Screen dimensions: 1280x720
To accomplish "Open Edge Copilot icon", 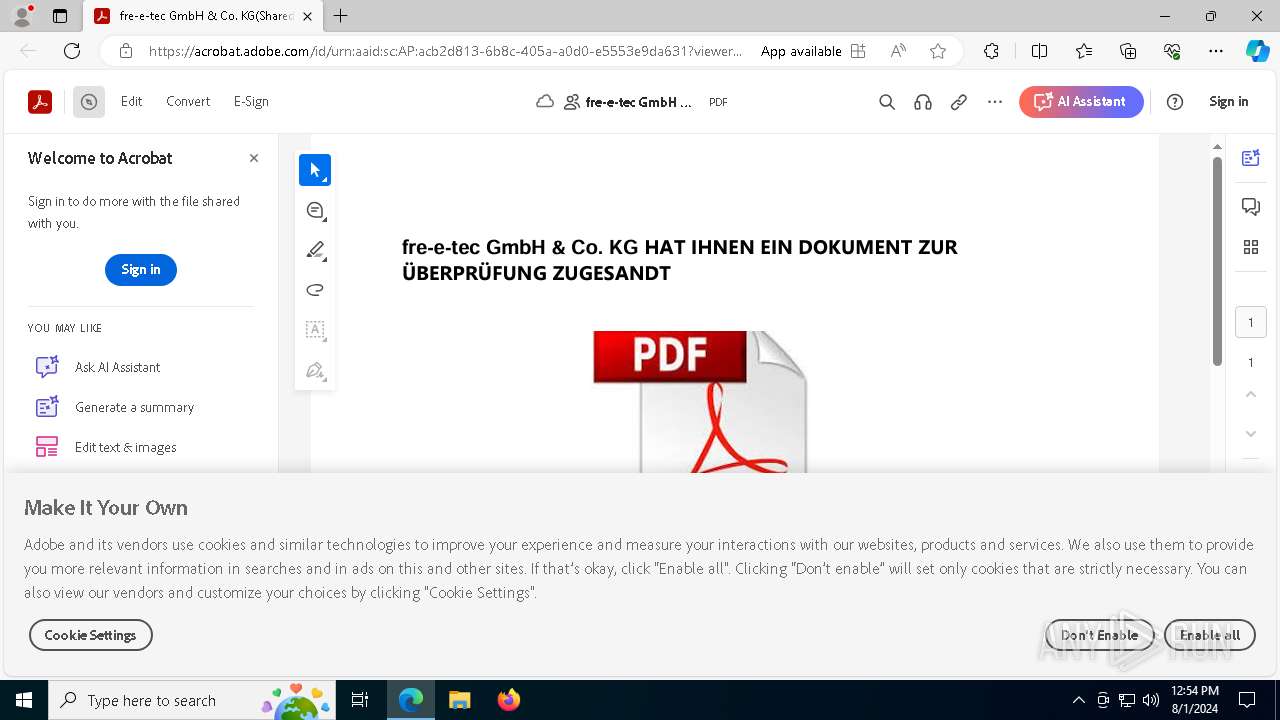I will click(1257, 51).
